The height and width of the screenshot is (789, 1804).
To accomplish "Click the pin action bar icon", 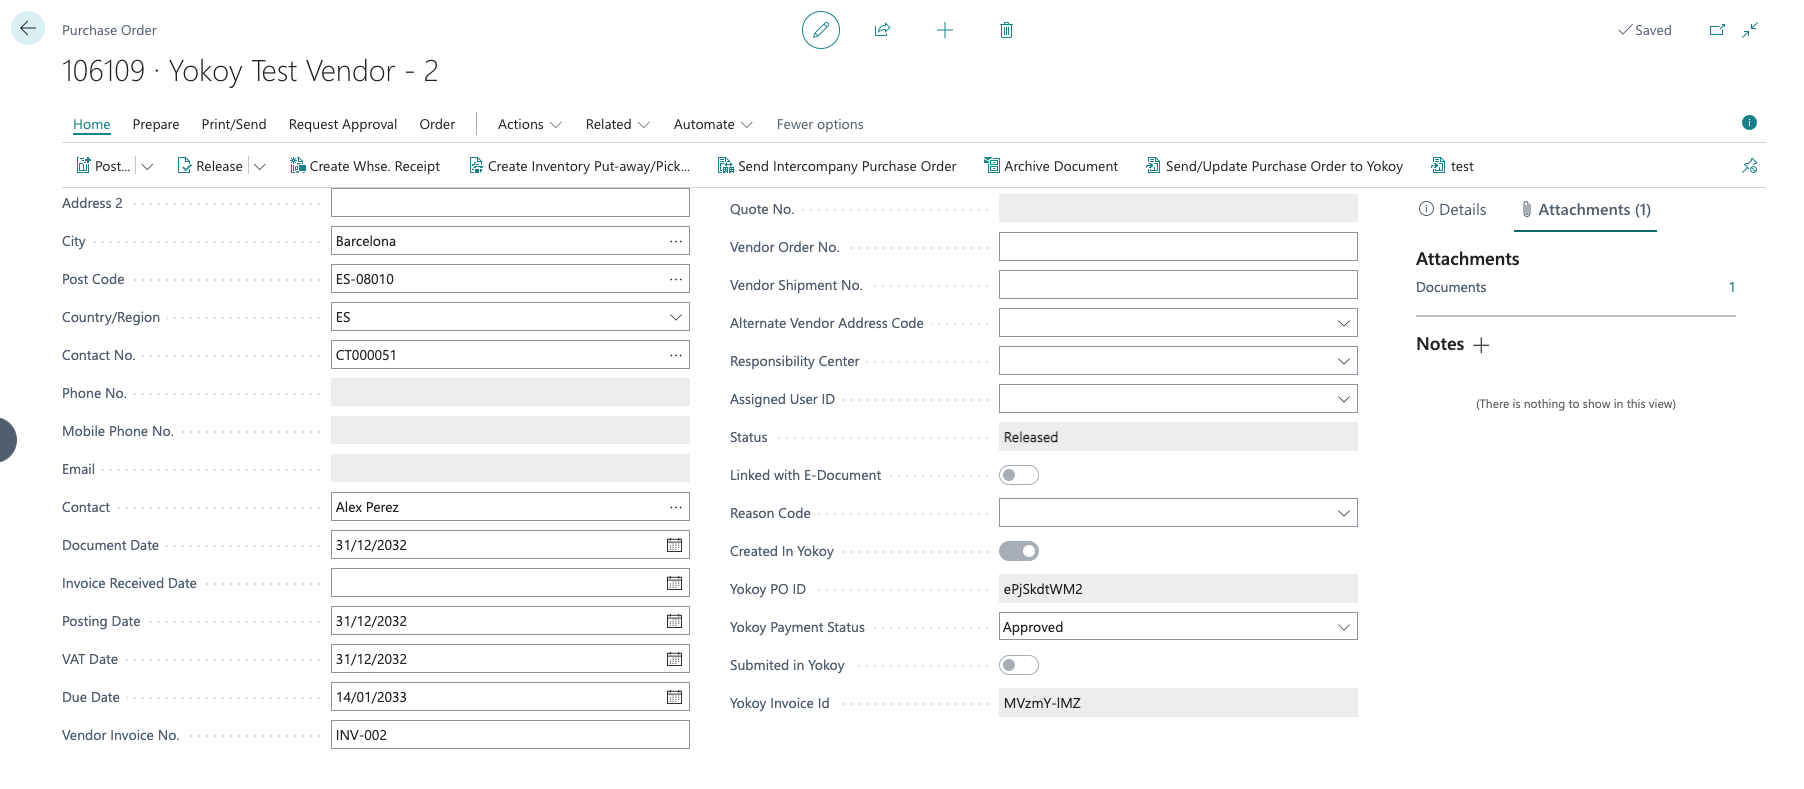I will pos(1749,166).
